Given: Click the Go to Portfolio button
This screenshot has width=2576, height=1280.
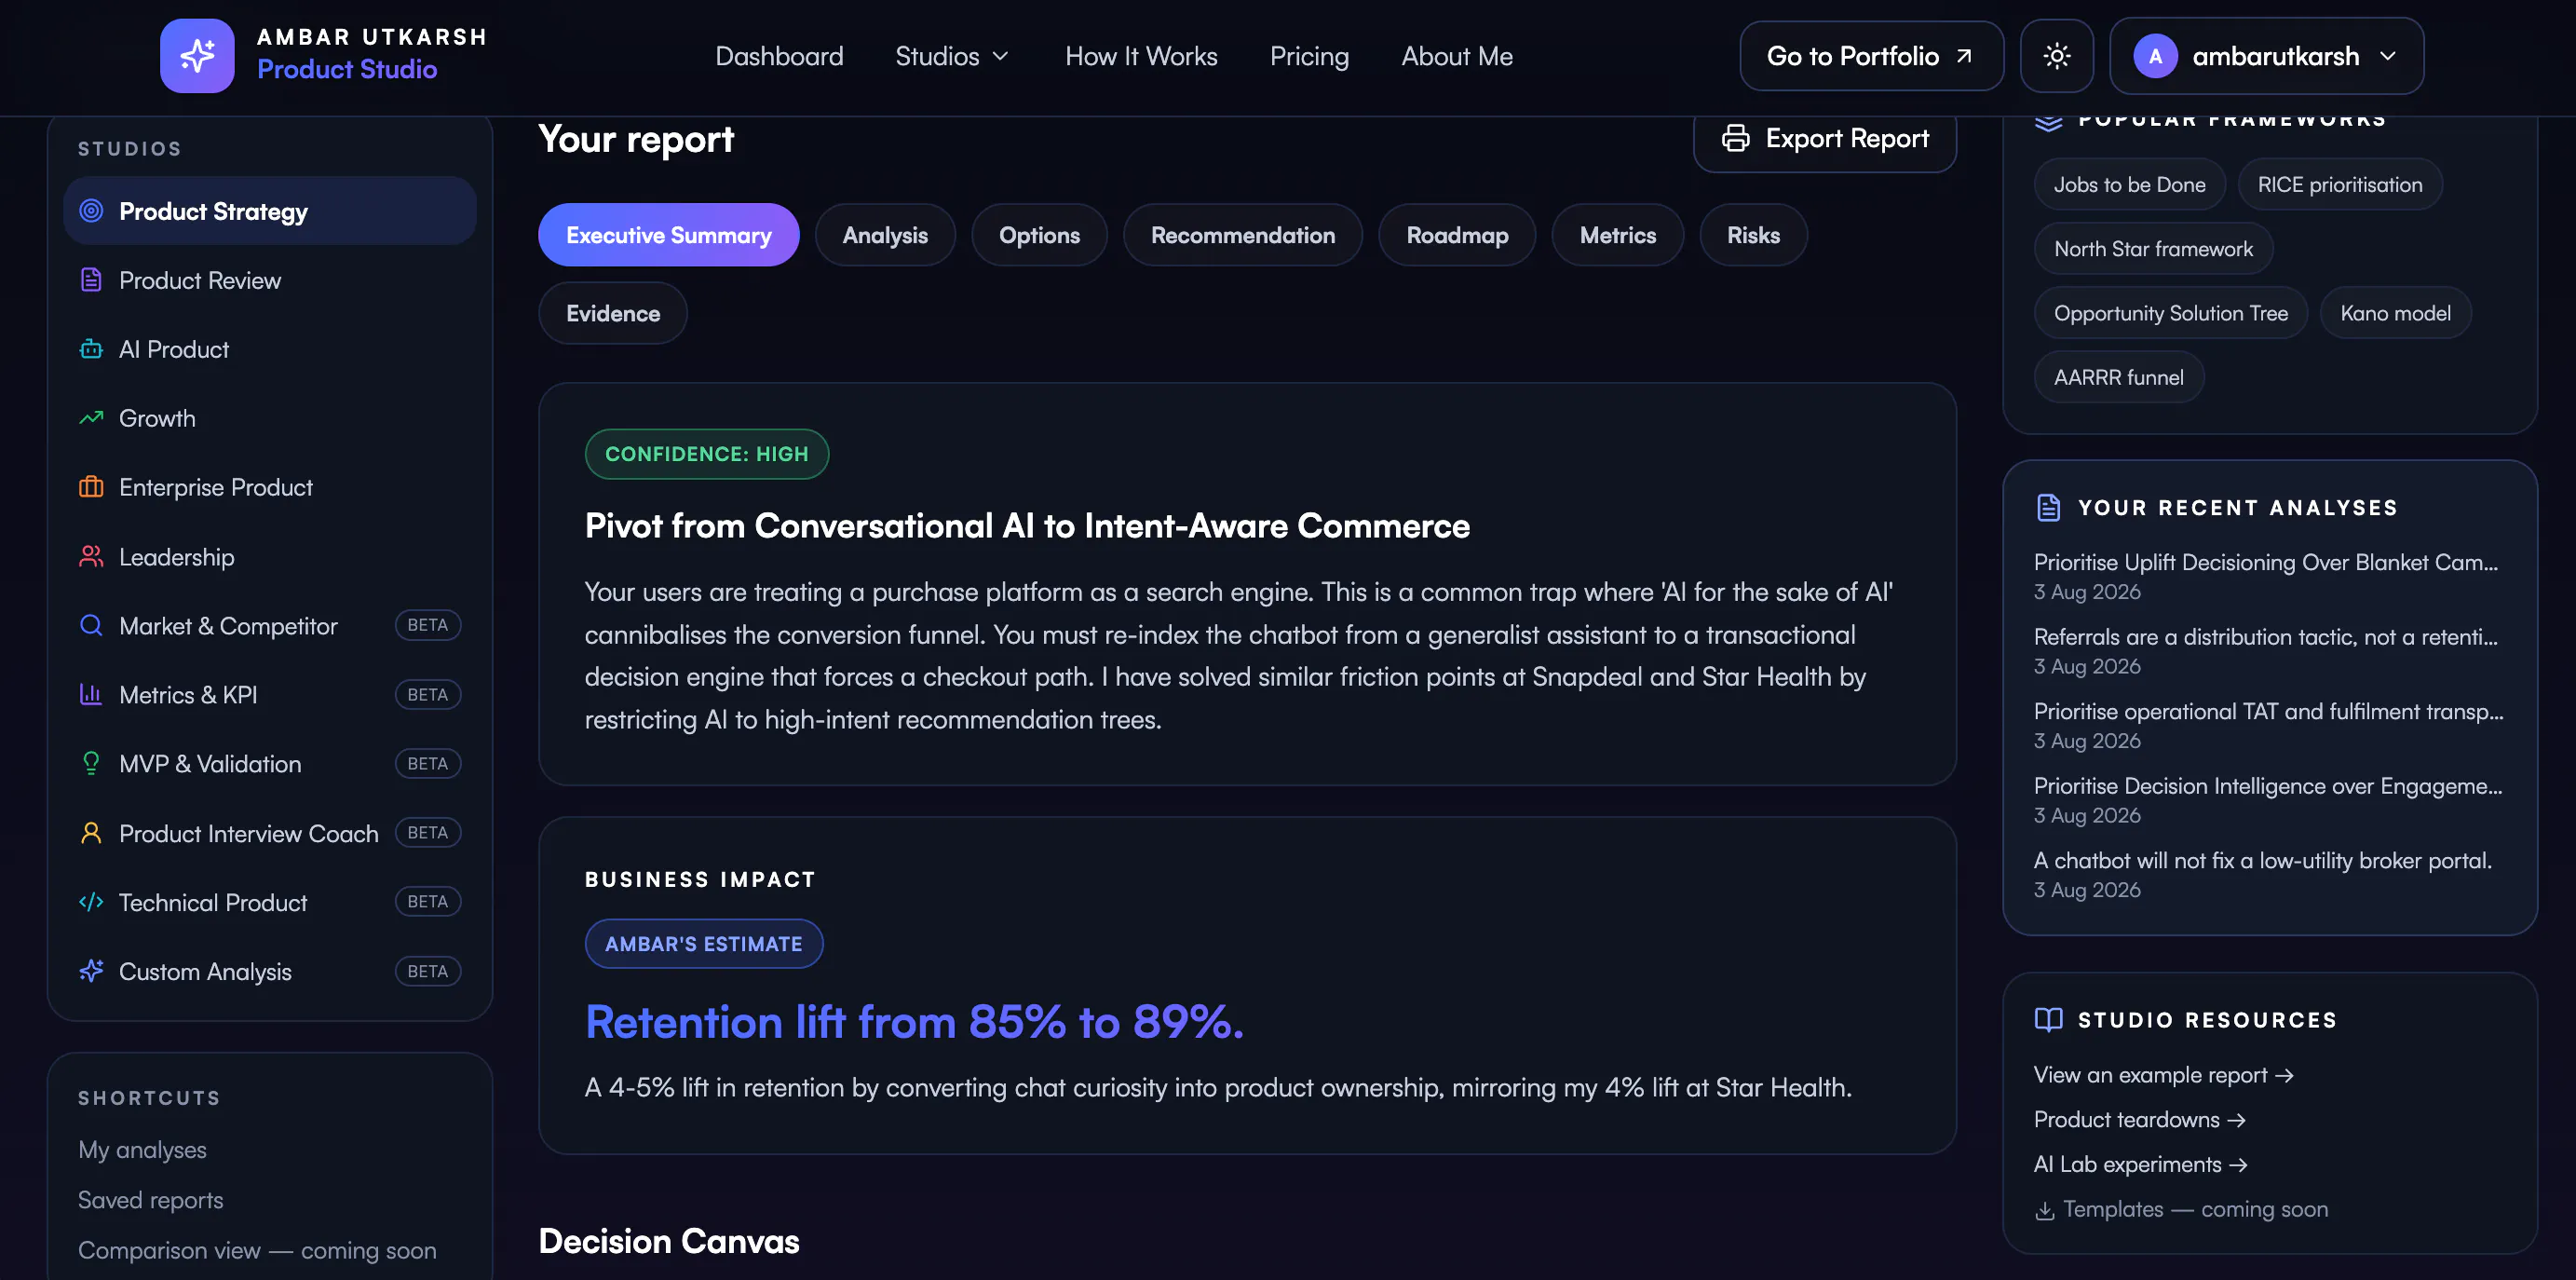Looking at the screenshot, I should point(1871,56).
